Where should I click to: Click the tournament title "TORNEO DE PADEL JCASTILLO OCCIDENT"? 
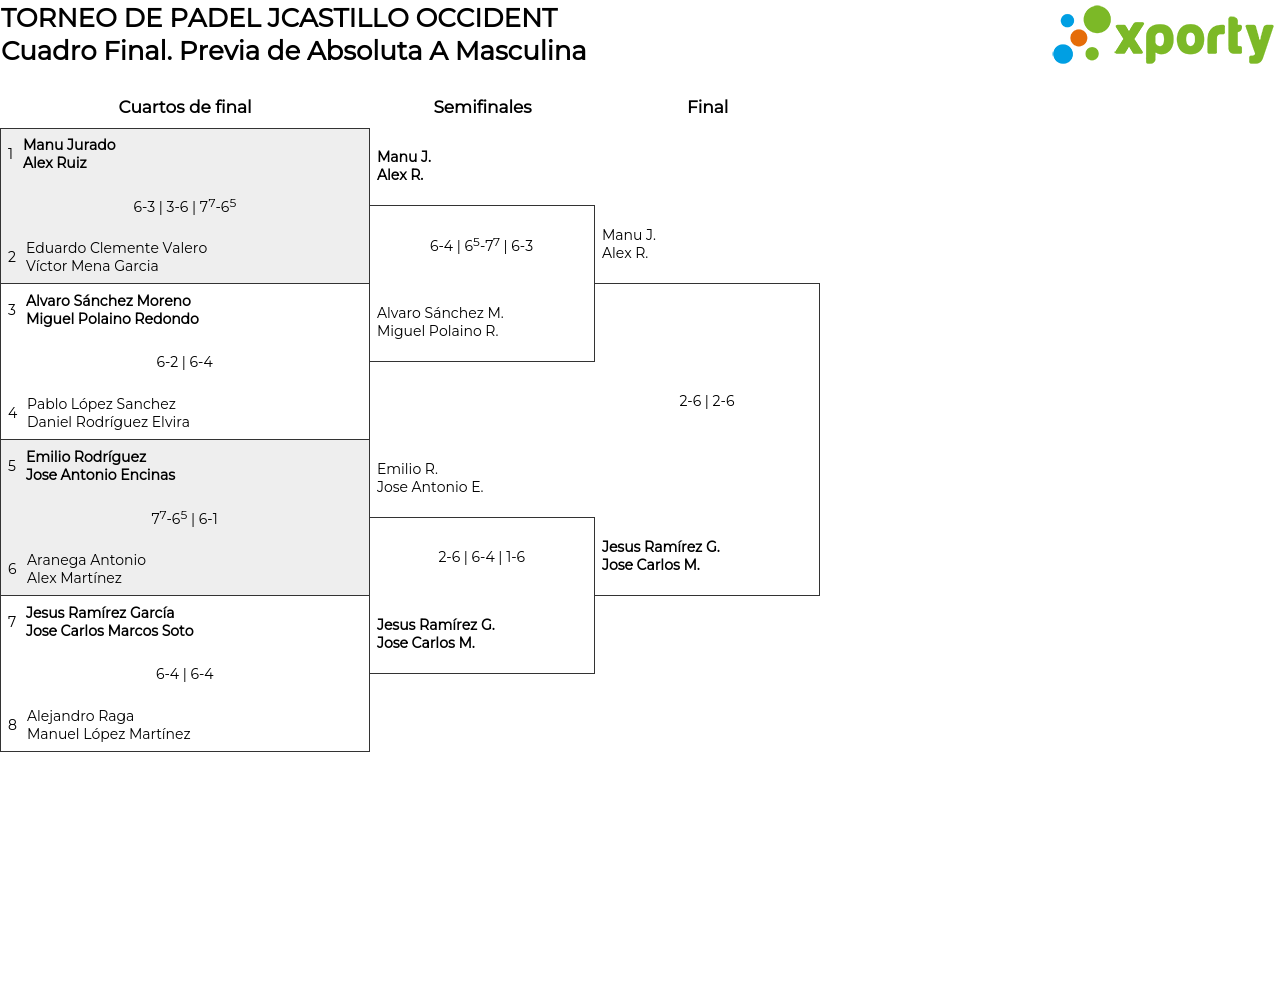(x=279, y=18)
